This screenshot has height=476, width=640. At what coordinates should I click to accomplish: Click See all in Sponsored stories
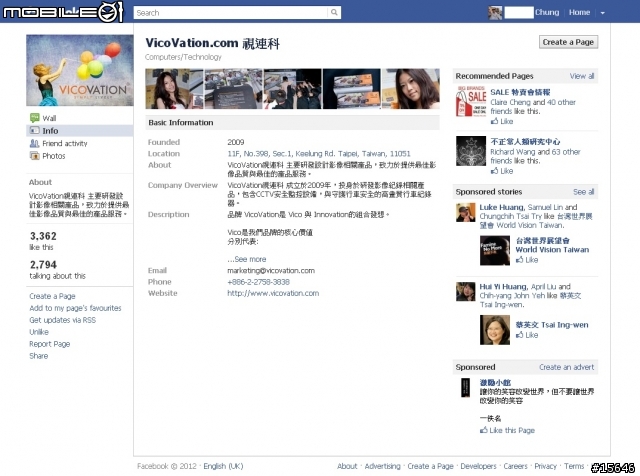point(584,192)
